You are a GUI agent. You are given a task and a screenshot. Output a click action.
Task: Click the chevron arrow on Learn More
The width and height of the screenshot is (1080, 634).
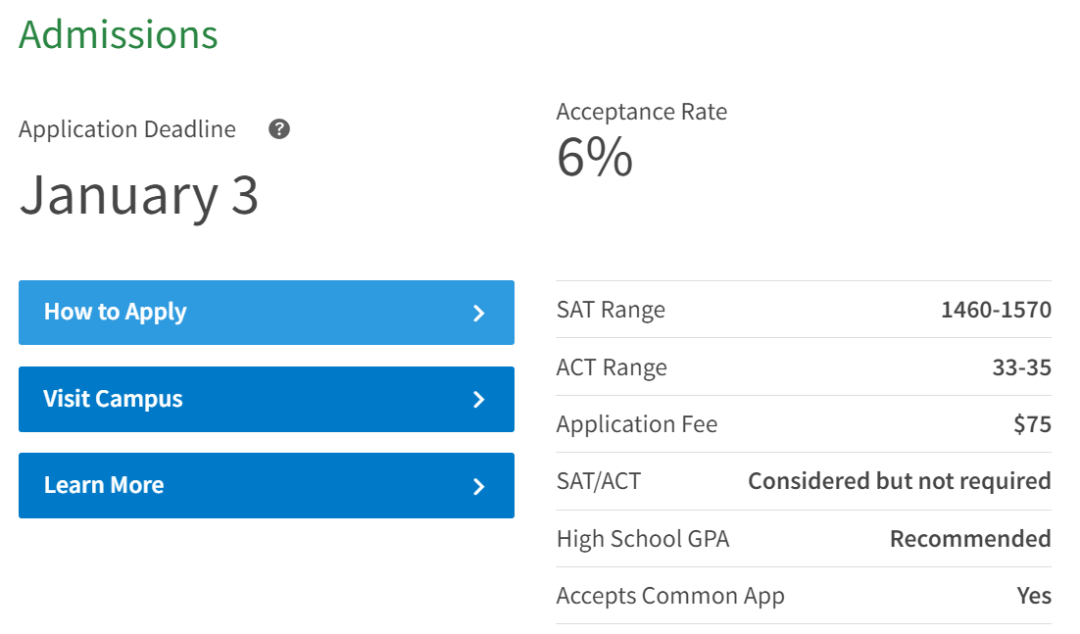click(479, 487)
